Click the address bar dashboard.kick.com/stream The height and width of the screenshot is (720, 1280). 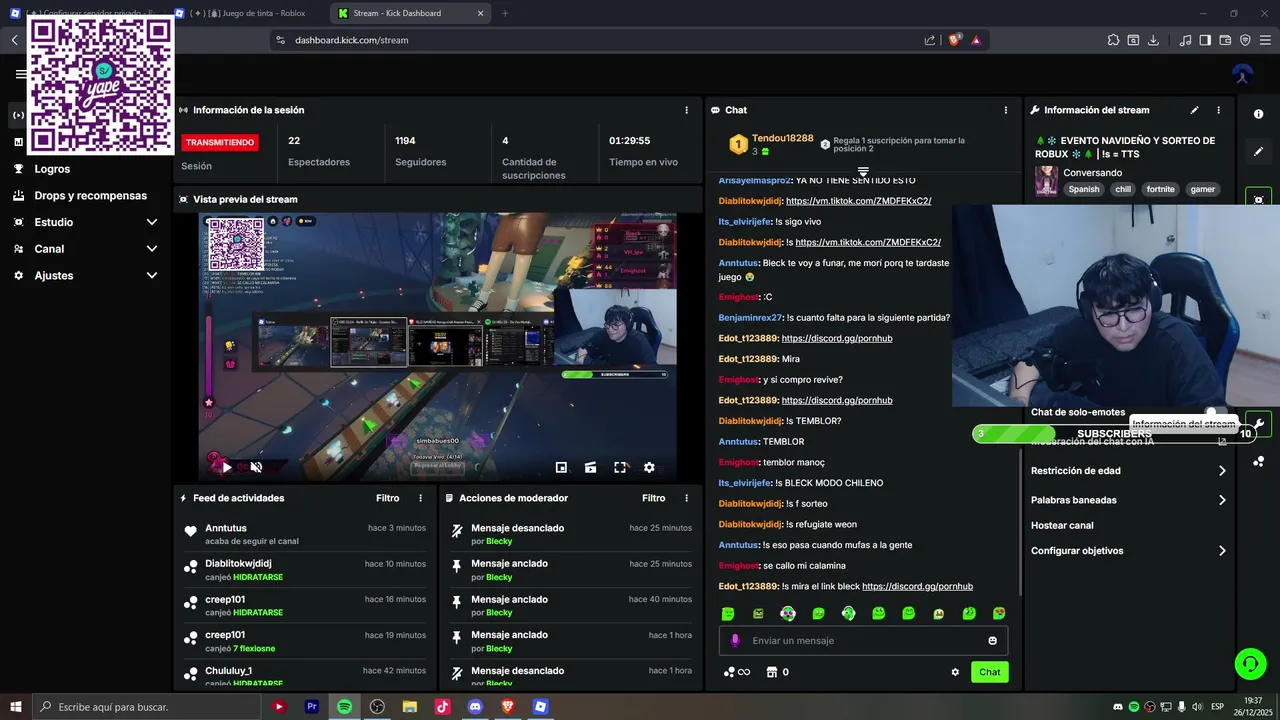point(351,40)
